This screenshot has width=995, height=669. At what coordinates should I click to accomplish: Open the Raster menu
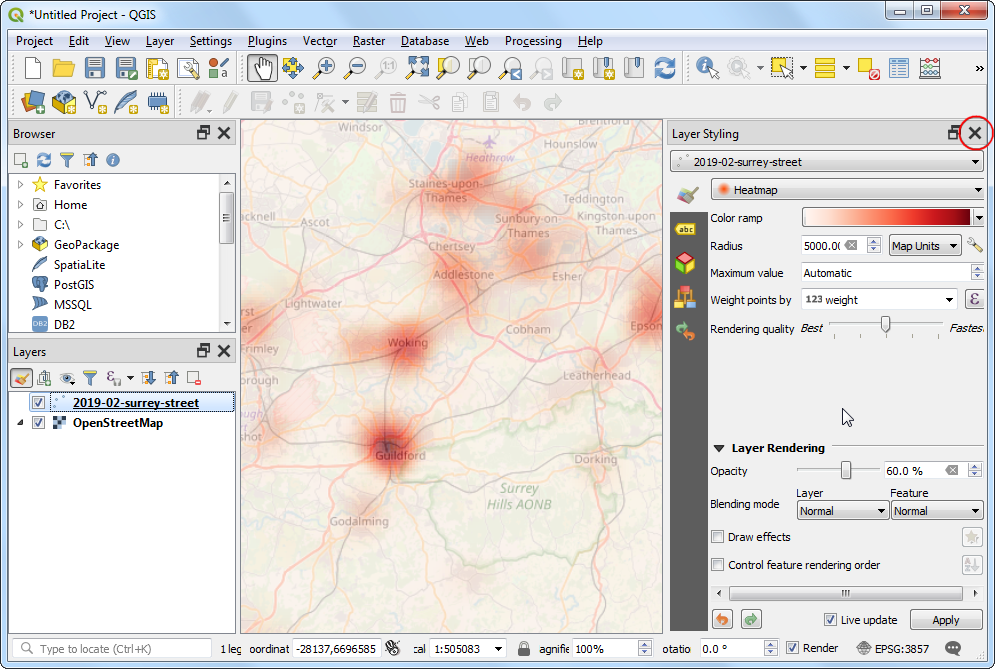(368, 41)
